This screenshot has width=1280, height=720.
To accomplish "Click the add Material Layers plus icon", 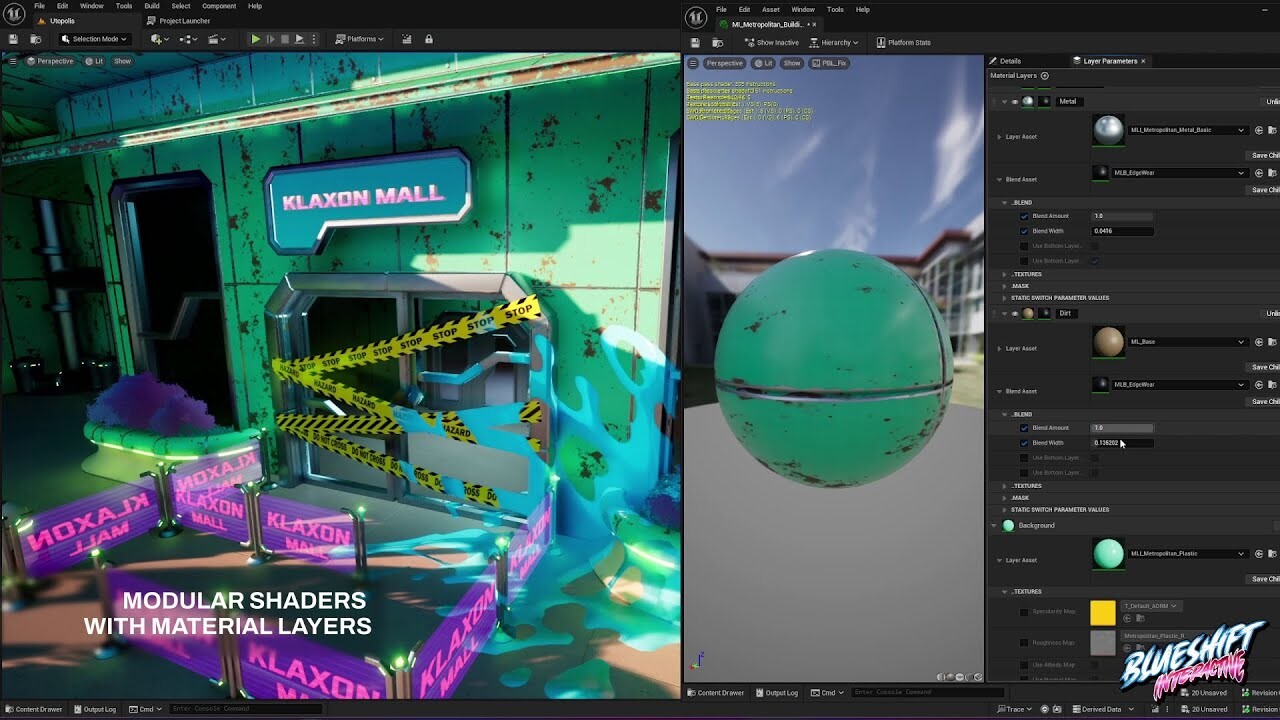I will click(x=1046, y=75).
